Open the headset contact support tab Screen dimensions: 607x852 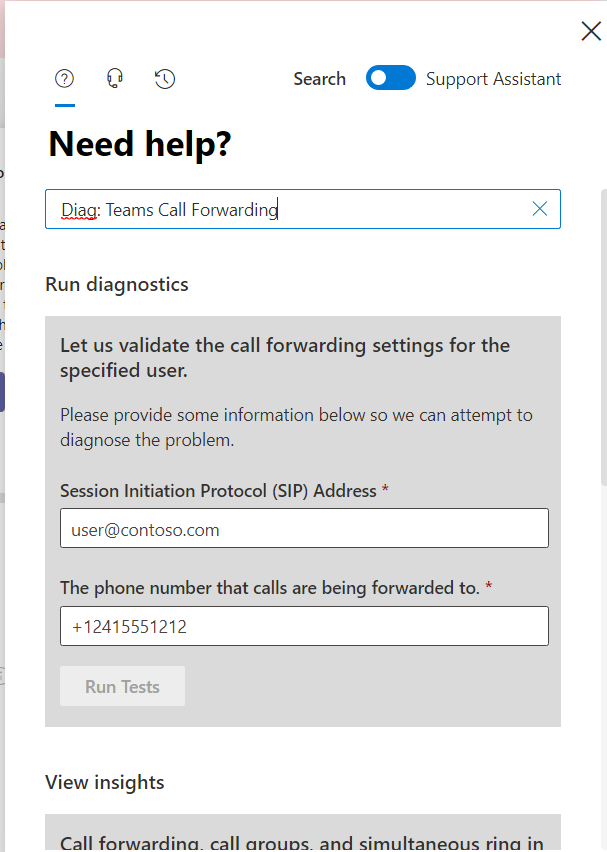pyautogui.click(x=115, y=79)
